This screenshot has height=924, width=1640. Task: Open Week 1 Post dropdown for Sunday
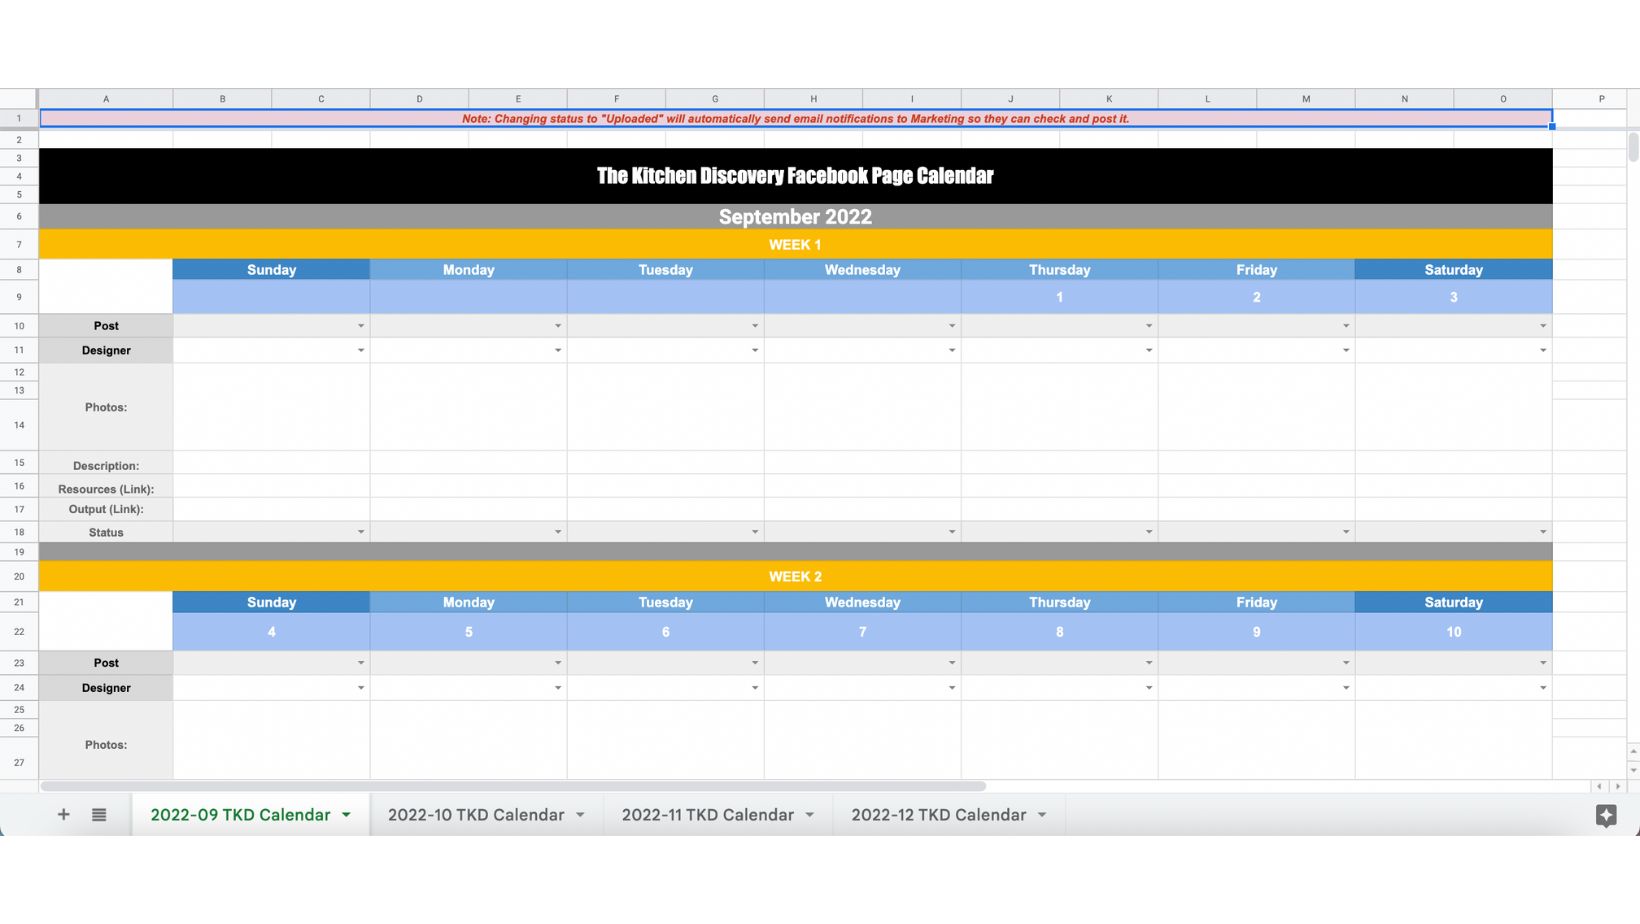[361, 326]
